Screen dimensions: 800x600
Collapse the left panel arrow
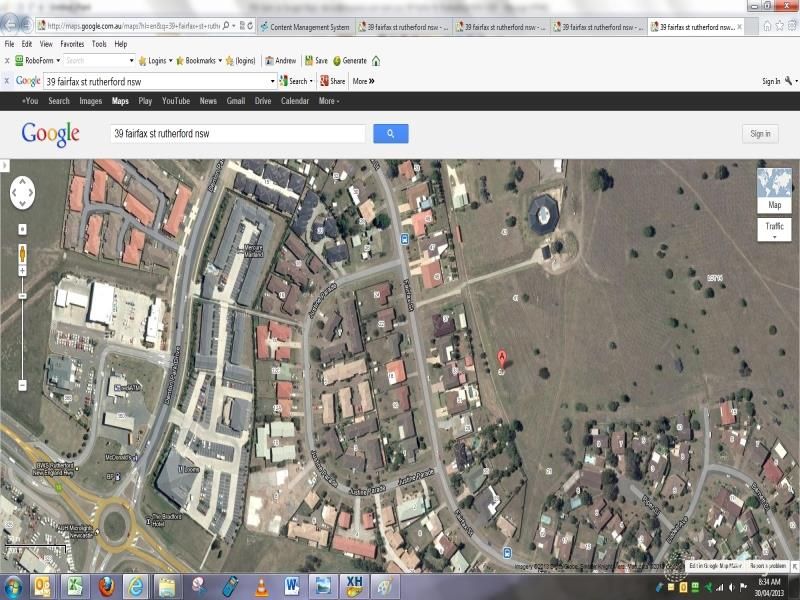[5, 165]
